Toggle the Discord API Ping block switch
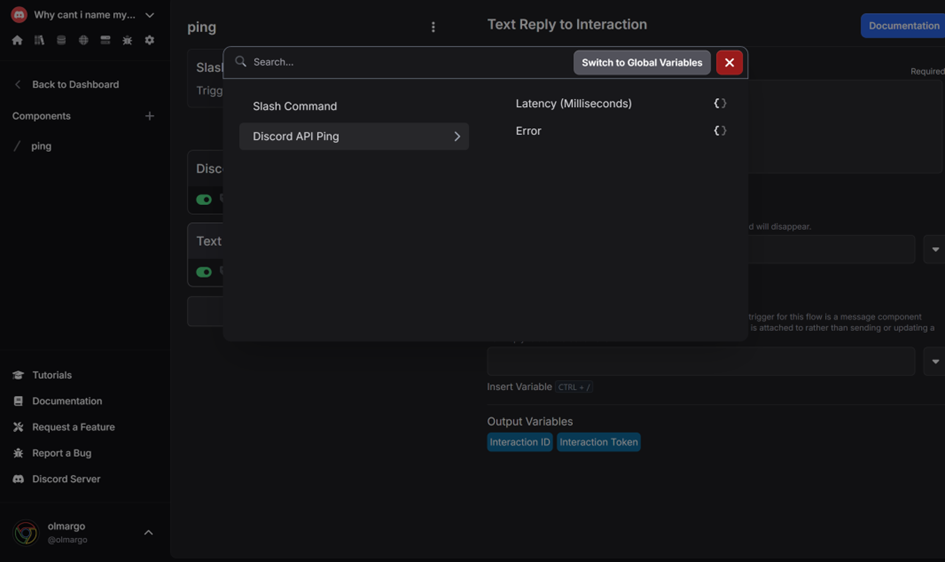The height and width of the screenshot is (562, 945). point(204,199)
